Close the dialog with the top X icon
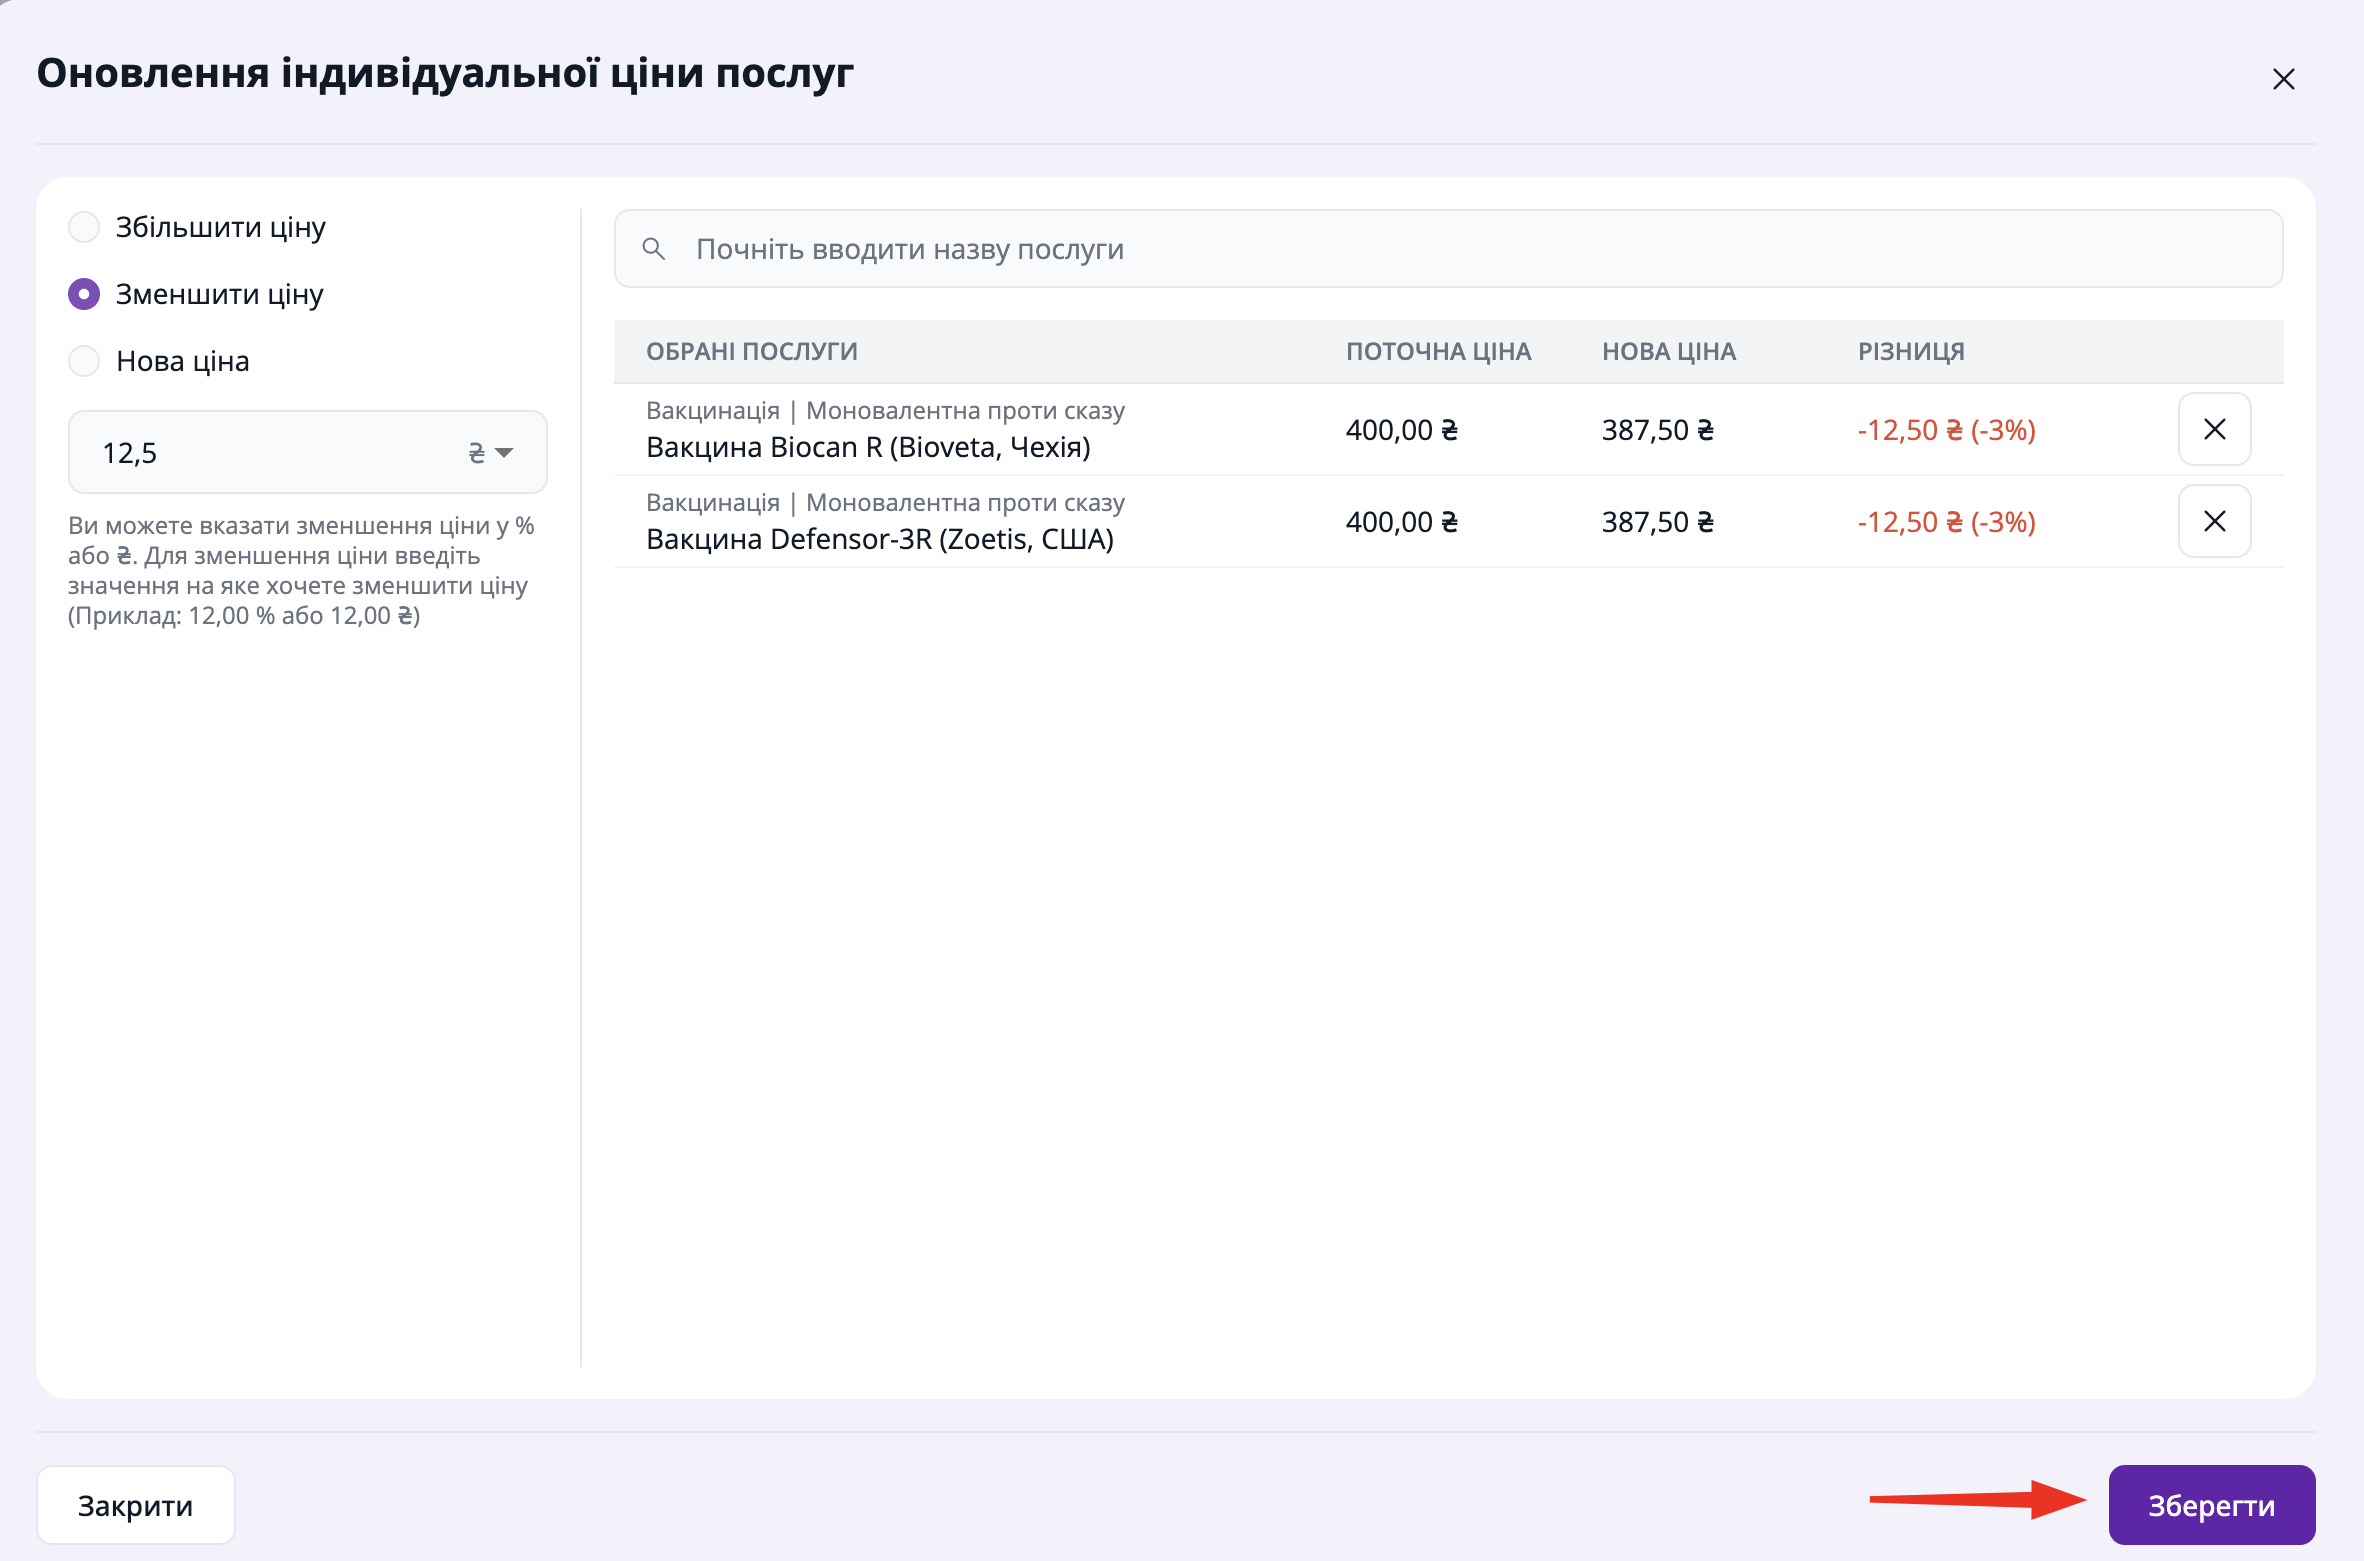 (2283, 79)
